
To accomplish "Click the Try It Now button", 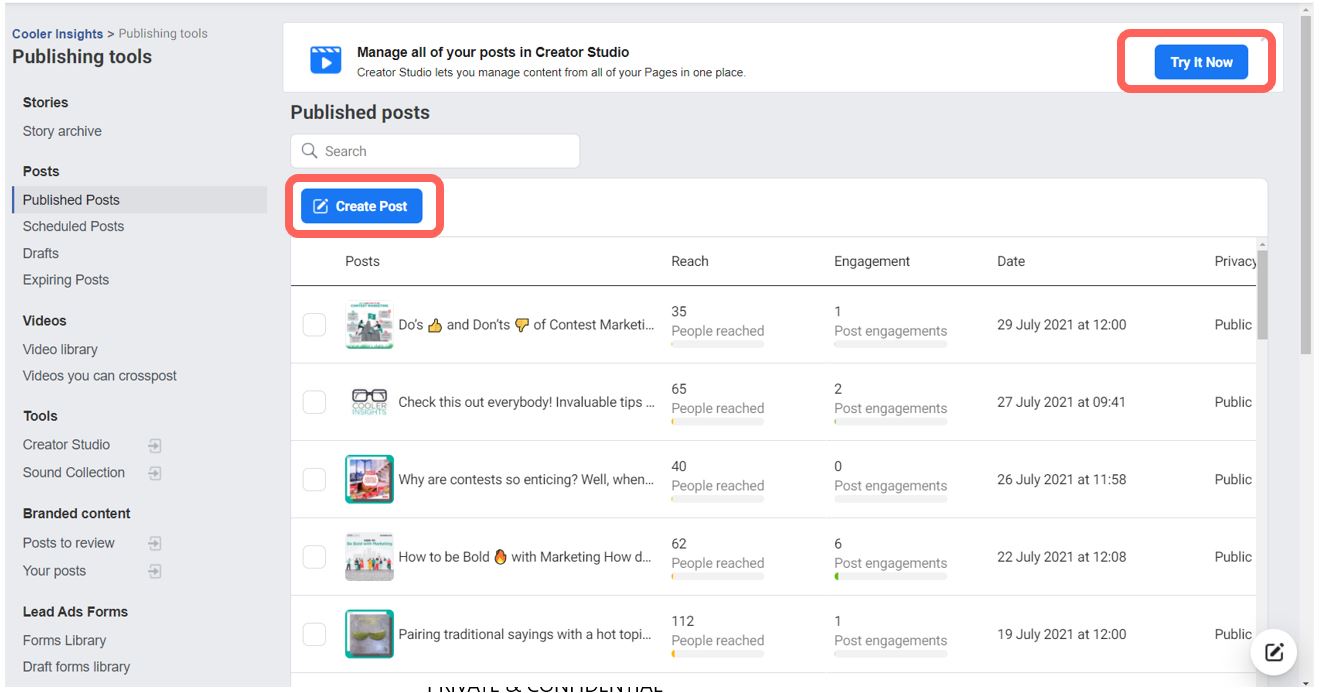I will click(1201, 62).
